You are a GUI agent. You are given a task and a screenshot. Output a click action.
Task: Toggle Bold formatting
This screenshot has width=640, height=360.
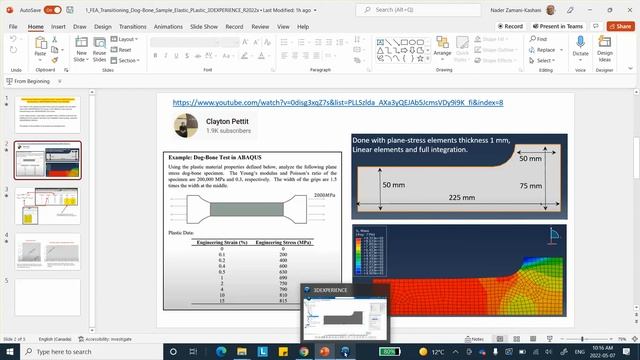tap(155, 56)
